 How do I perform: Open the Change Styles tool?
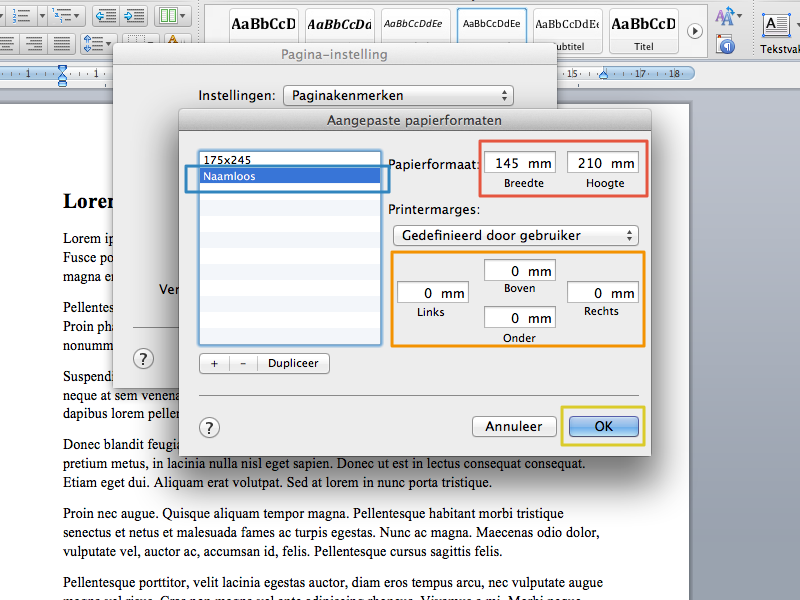click(x=727, y=16)
